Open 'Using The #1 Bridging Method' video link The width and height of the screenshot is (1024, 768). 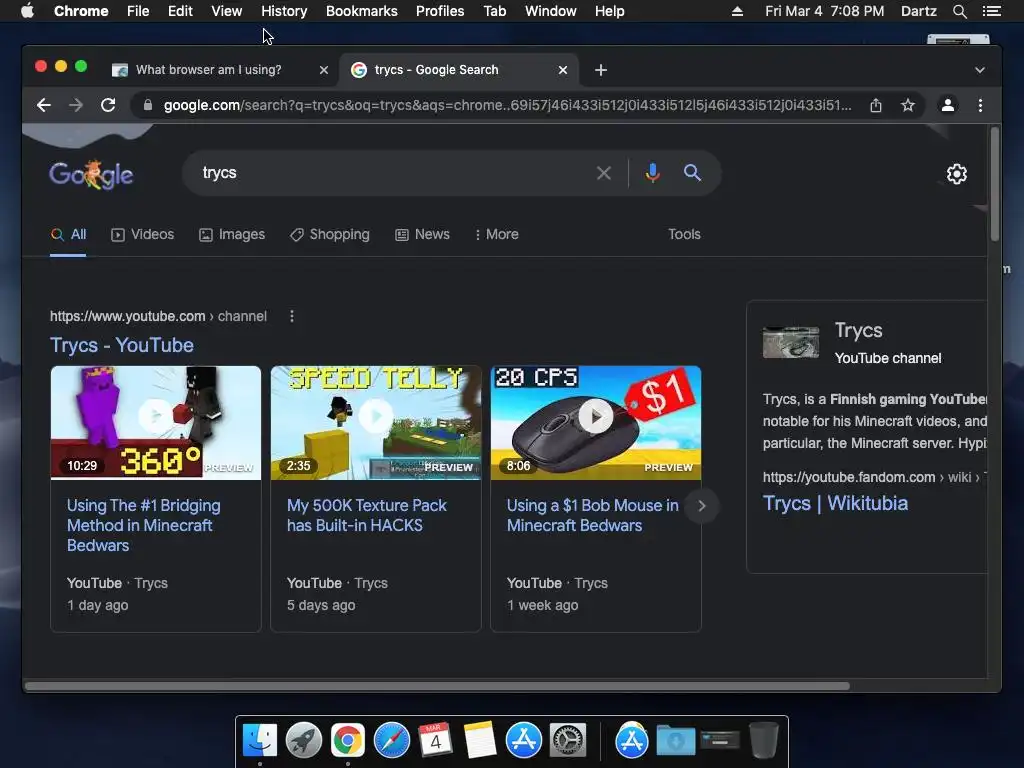144,525
